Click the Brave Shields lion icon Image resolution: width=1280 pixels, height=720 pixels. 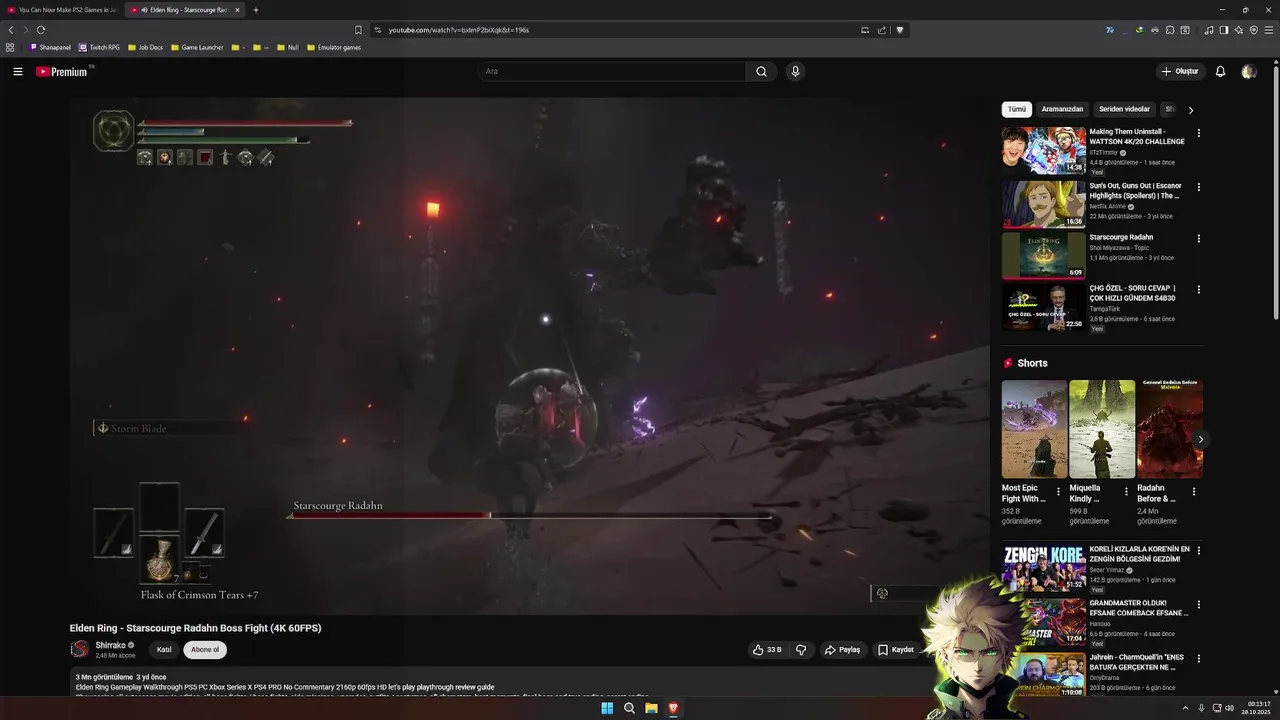click(900, 30)
